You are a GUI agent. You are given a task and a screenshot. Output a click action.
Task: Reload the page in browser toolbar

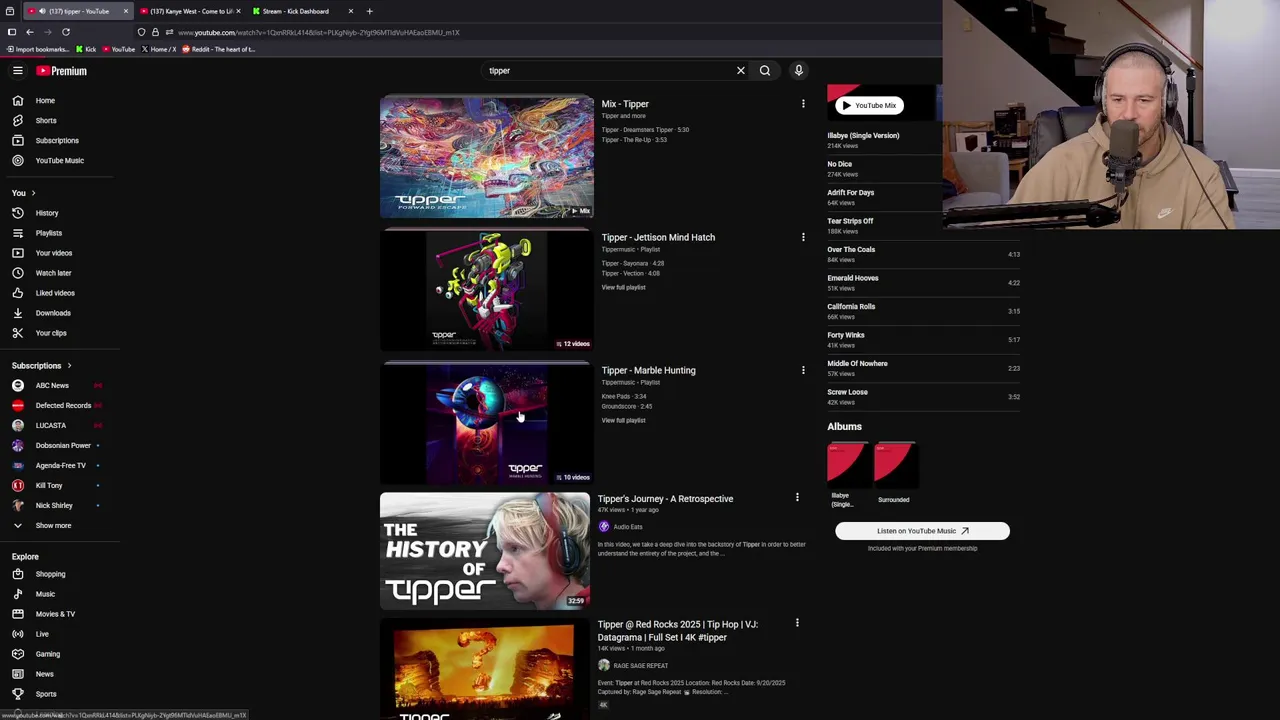pos(66,32)
